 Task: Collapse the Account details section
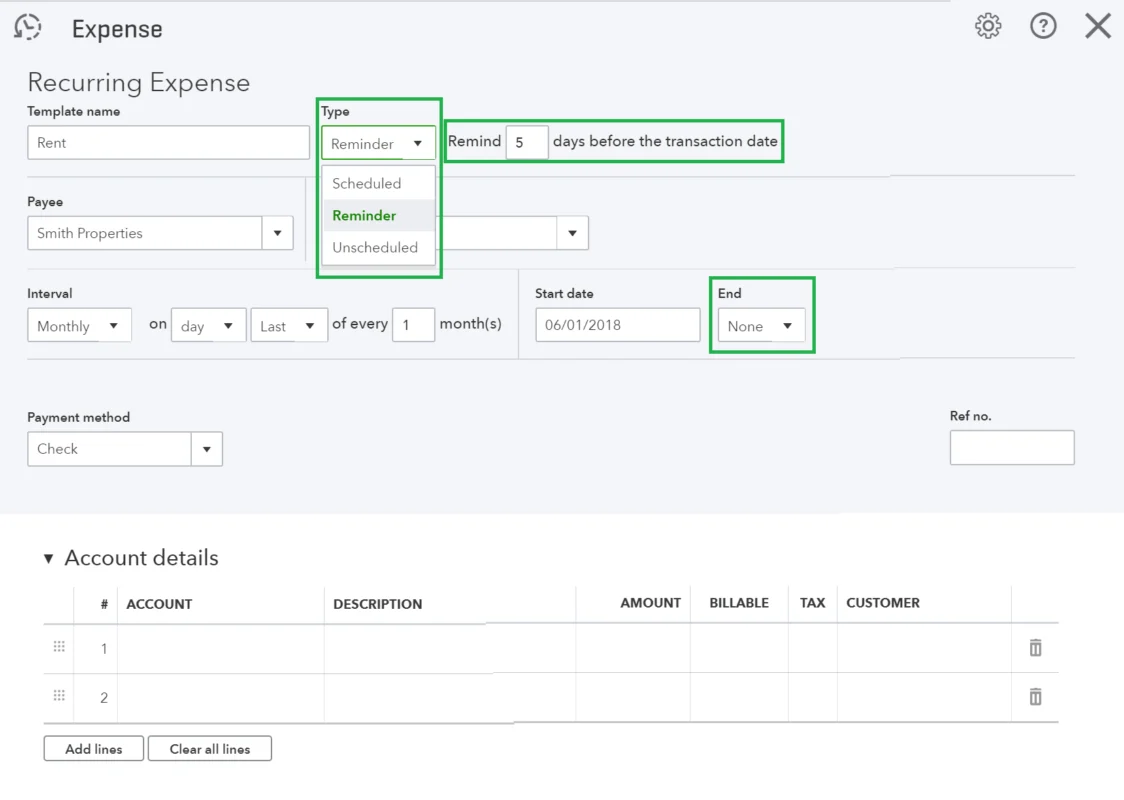[x=48, y=558]
